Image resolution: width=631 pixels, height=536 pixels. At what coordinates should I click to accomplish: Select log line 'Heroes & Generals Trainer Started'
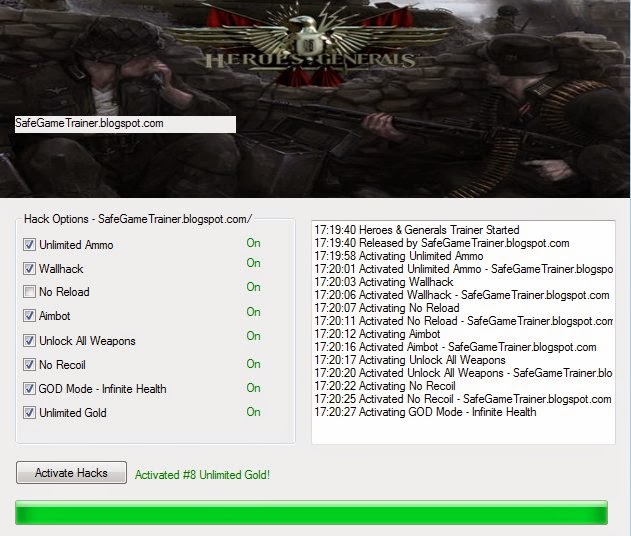(417, 230)
